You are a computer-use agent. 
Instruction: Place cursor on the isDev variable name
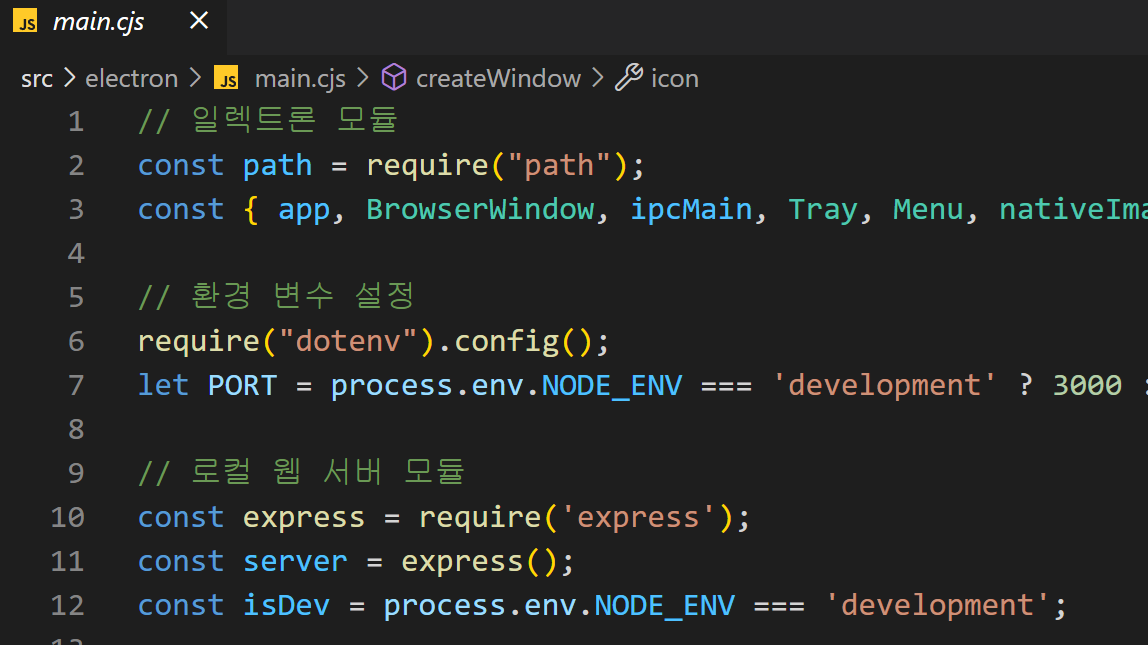click(x=286, y=605)
